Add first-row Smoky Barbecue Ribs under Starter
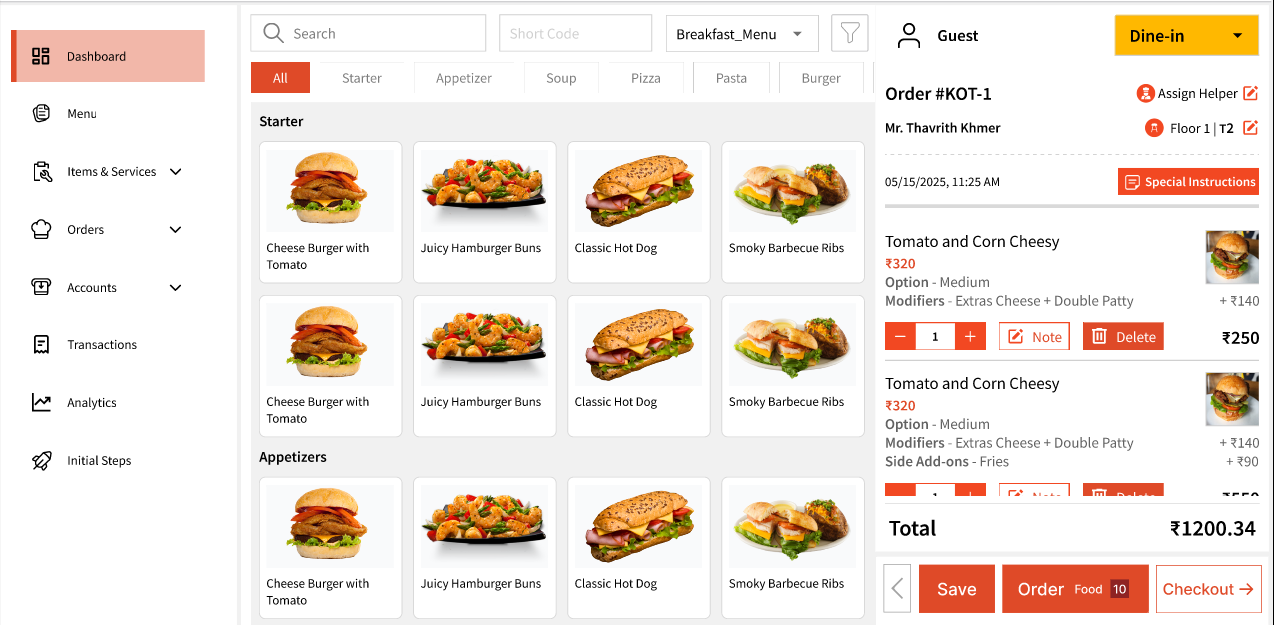 click(x=792, y=212)
